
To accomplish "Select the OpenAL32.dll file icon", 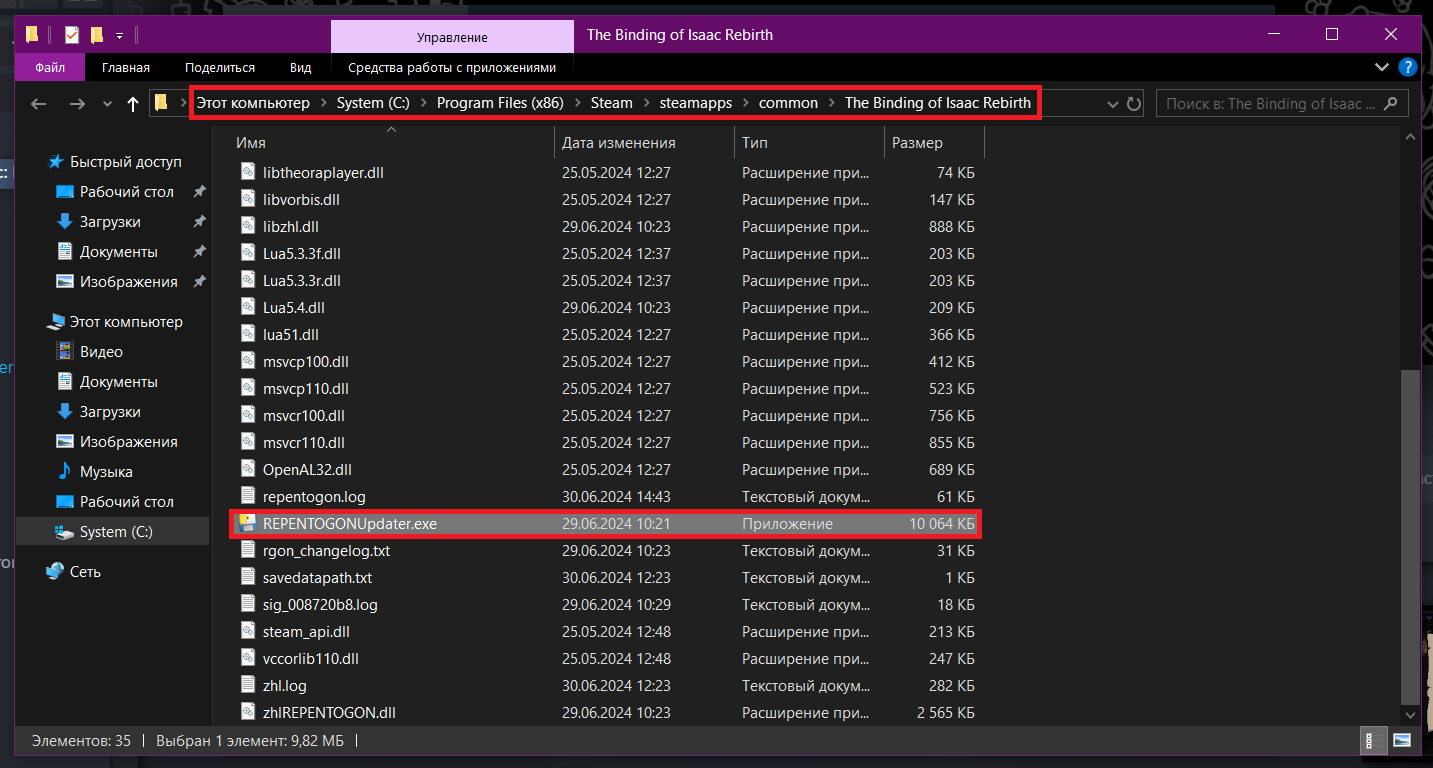I will point(248,469).
